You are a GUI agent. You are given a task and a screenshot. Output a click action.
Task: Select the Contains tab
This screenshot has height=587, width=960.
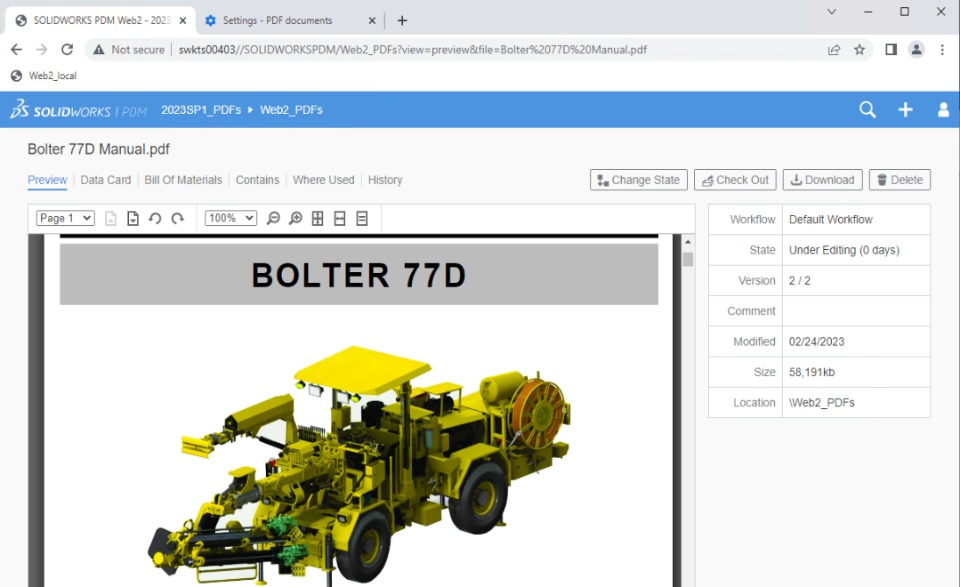(257, 180)
